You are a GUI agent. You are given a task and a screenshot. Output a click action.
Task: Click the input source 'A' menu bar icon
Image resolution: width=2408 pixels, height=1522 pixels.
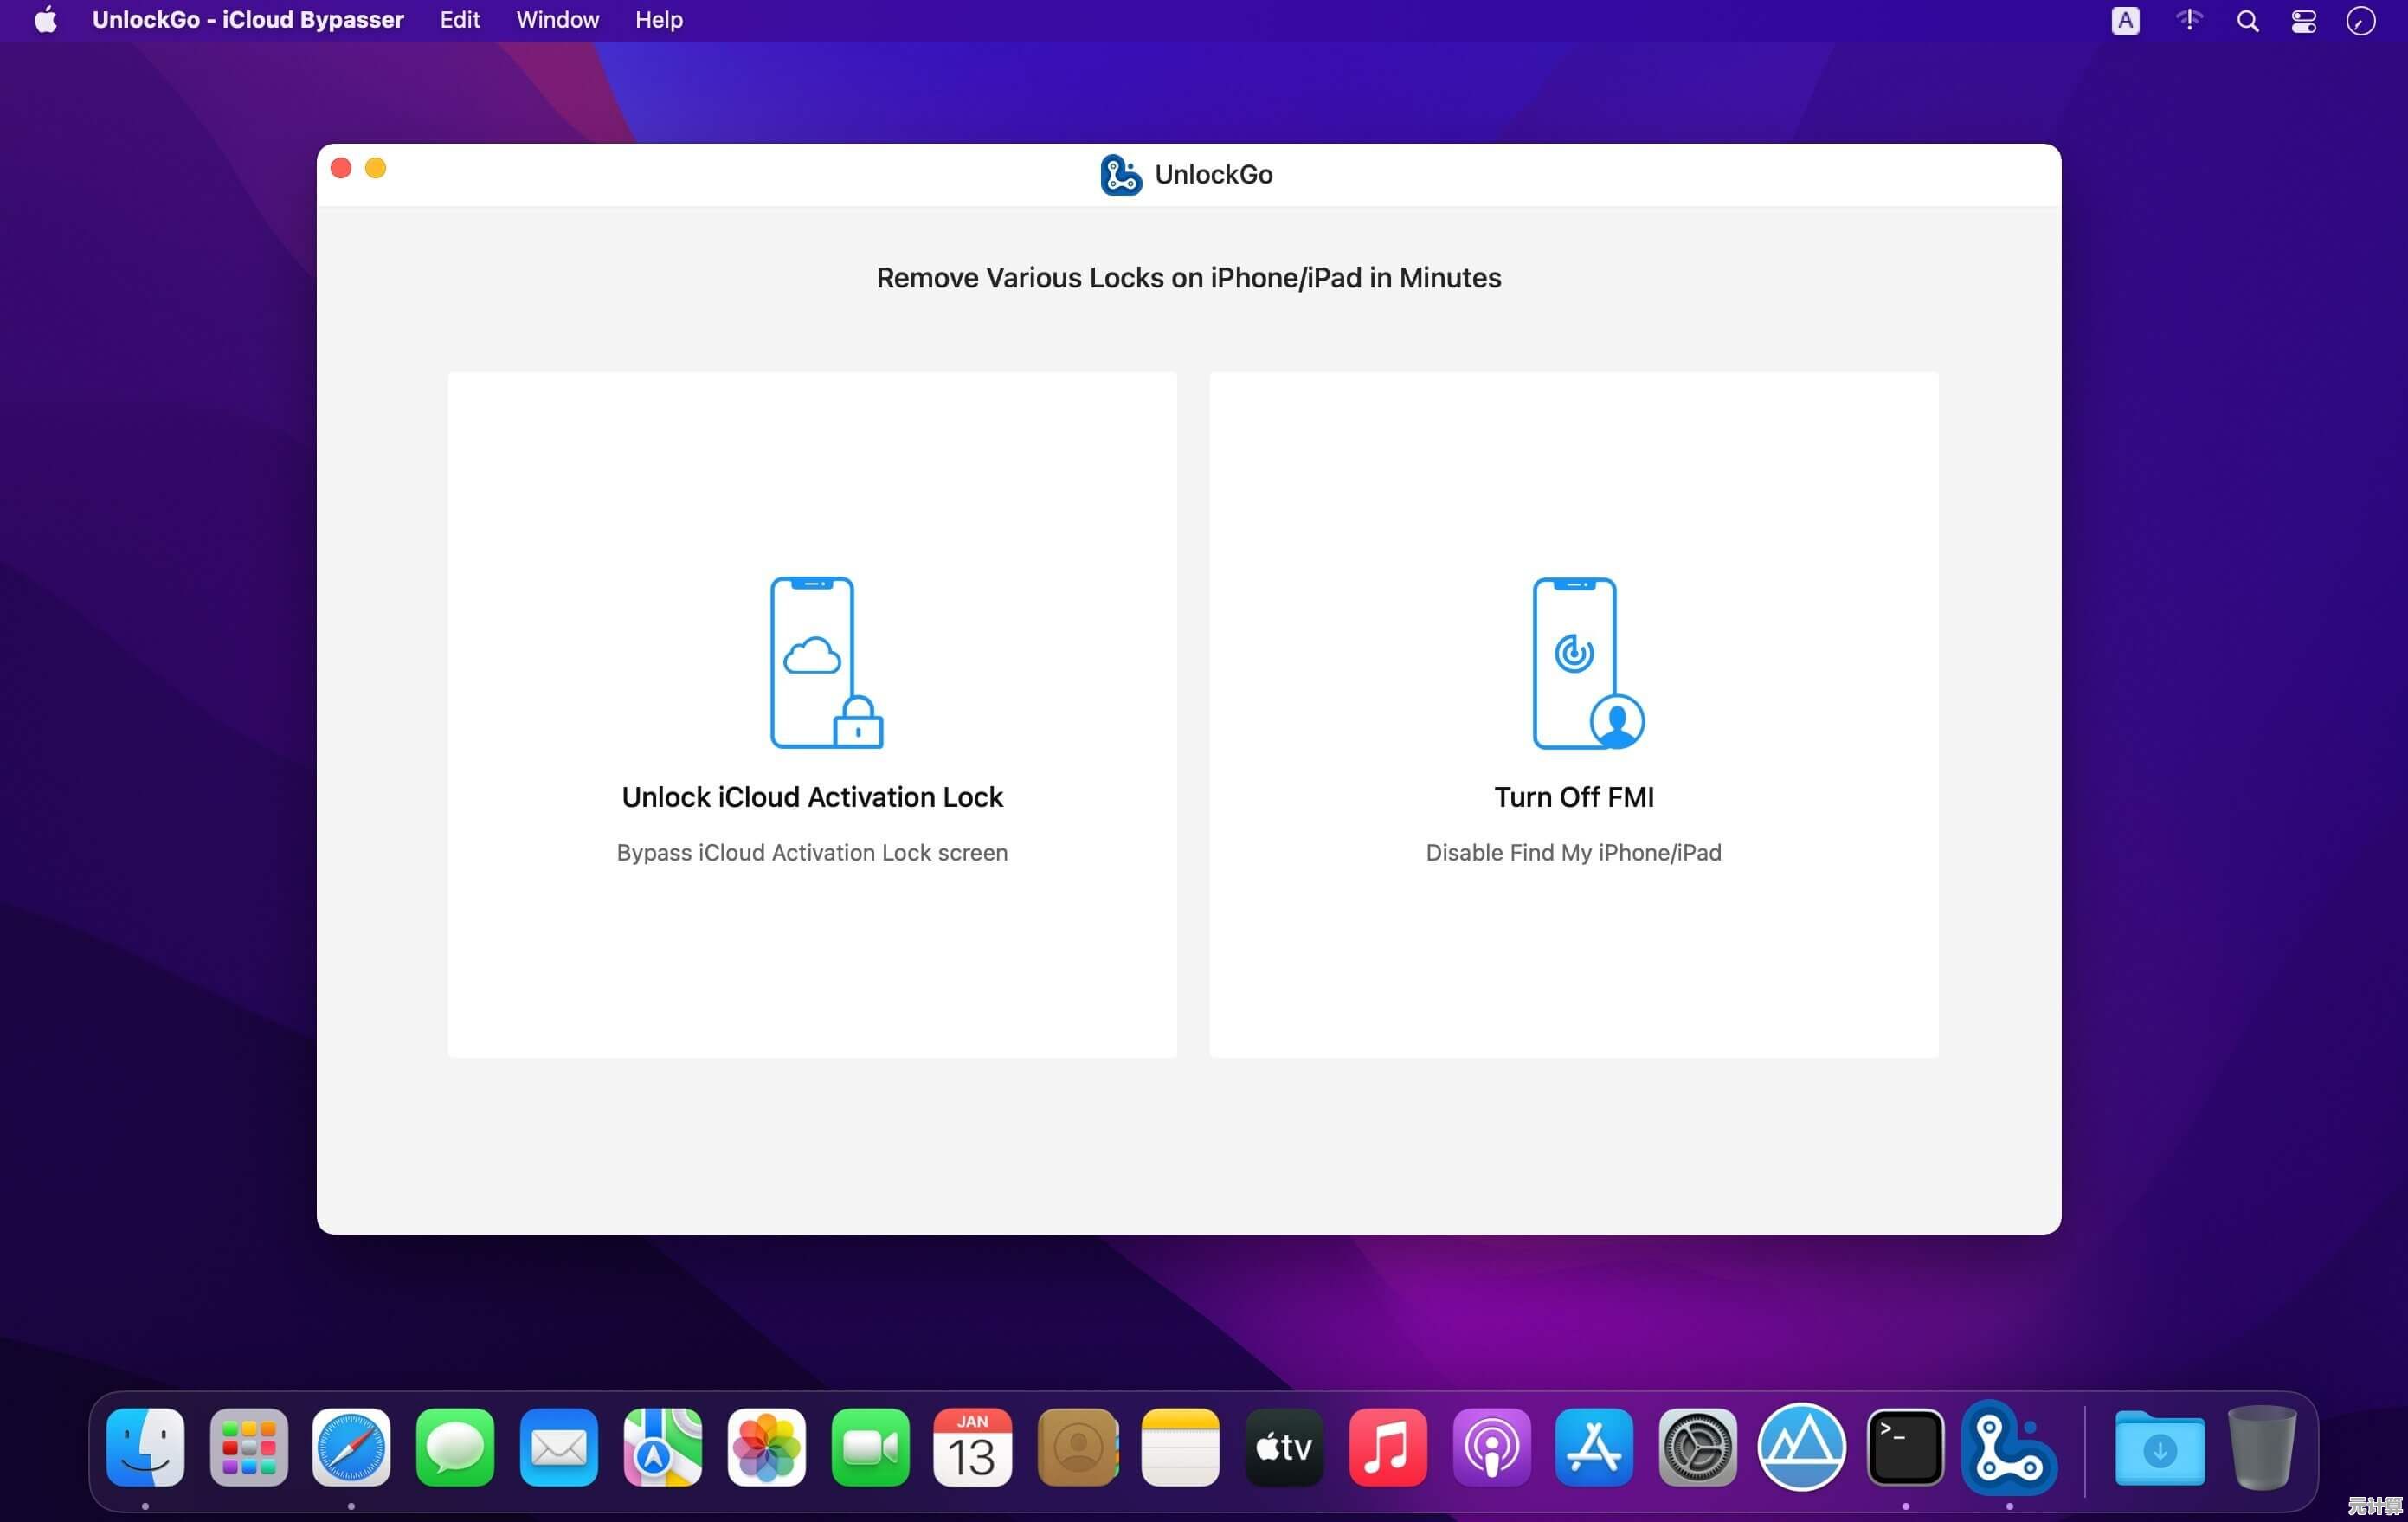pos(2125,20)
